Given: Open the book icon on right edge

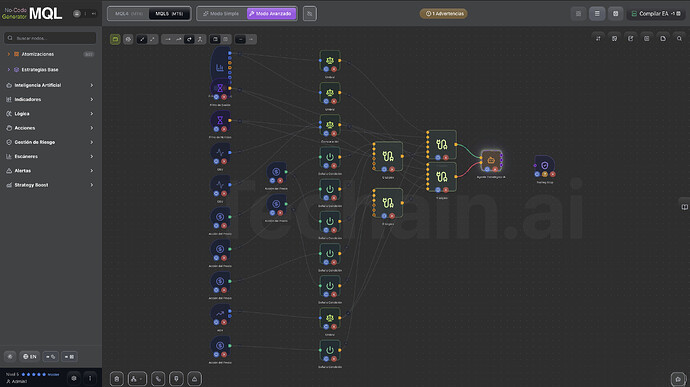Looking at the screenshot, I should [684, 207].
